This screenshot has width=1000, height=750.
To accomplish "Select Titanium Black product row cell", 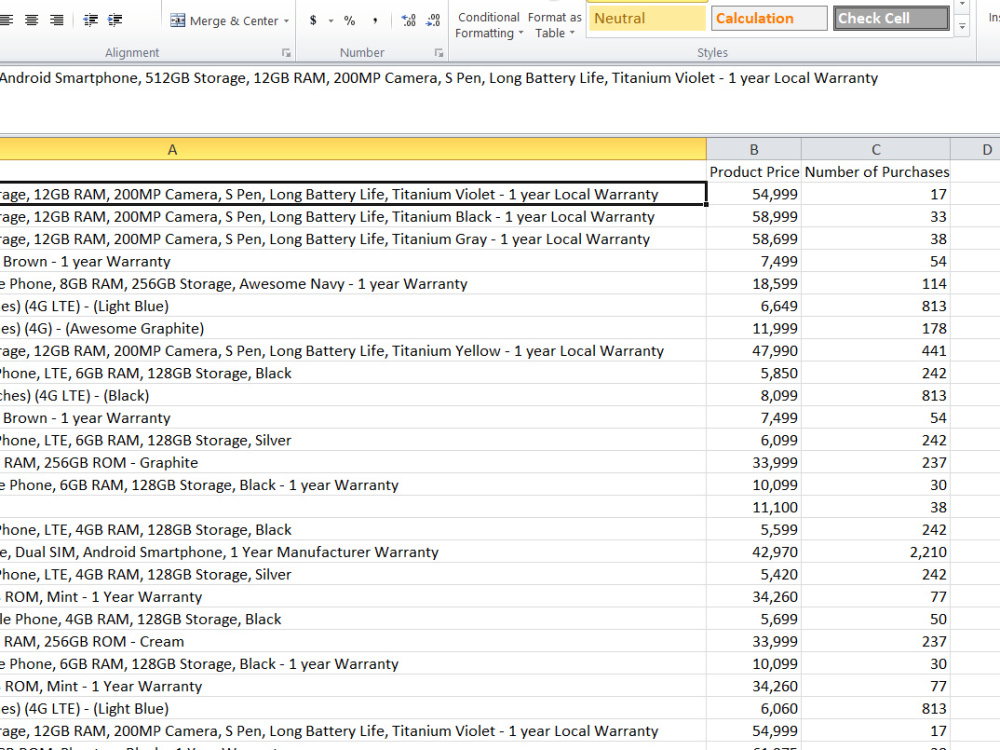I will (x=353, y=217).
